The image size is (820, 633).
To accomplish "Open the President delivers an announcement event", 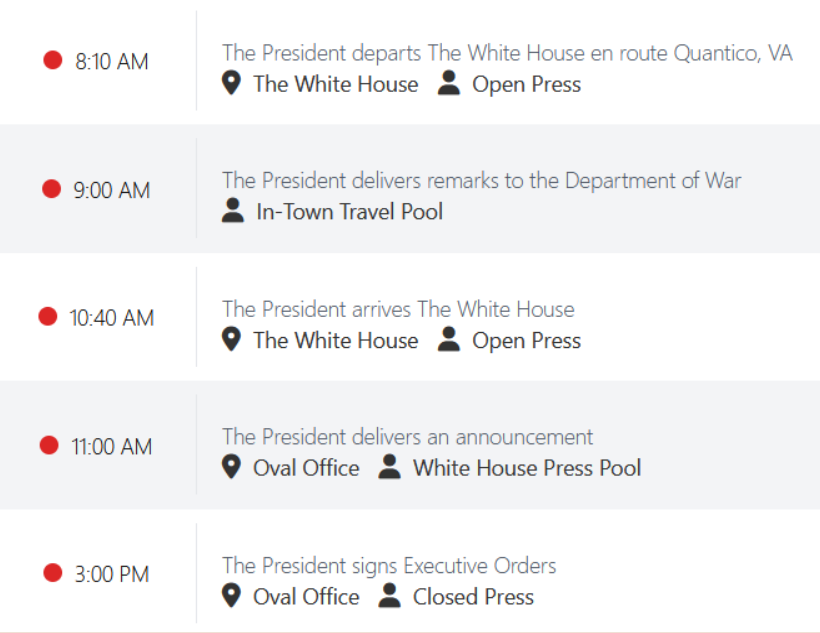I will (407, 437).
